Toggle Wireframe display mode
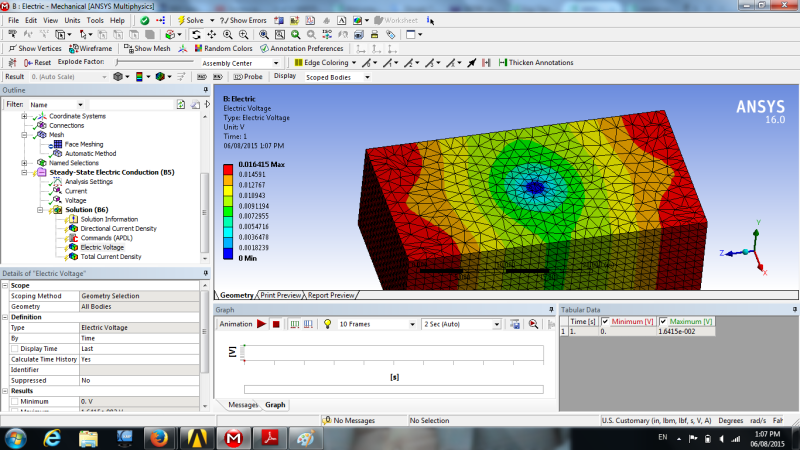The image size is (800, 450). click(x=91, y=48)
